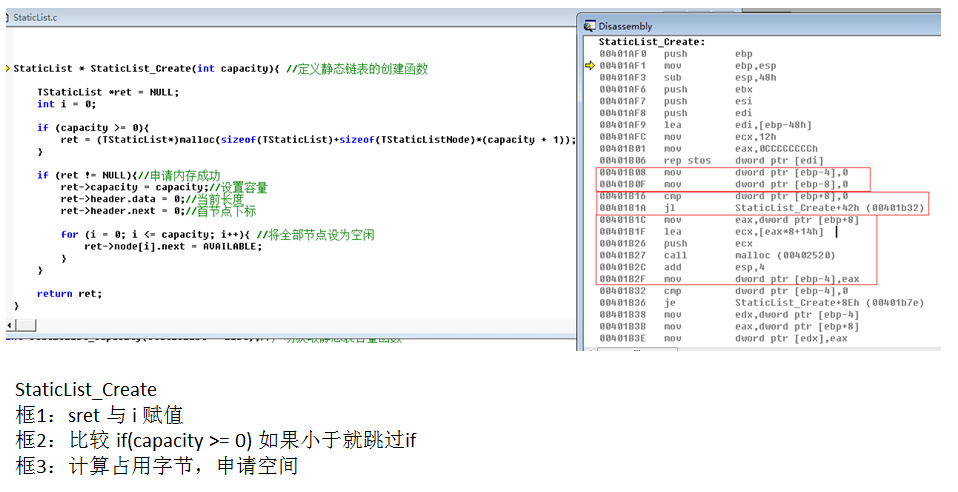Click disassembly row 00401B1F lea ecx,[eax*8+14h]
This screenshot has height=492, width=958.
(x=712, y=232)
